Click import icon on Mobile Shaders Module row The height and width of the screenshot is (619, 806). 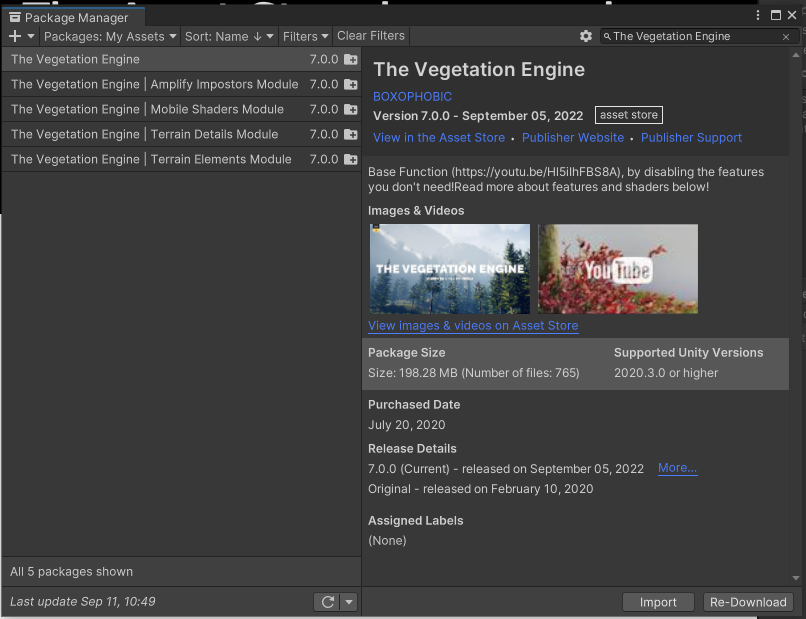351,110
